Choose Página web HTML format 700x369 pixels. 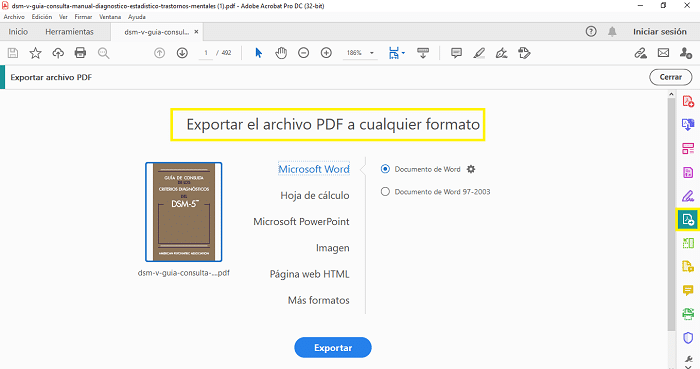309,274
